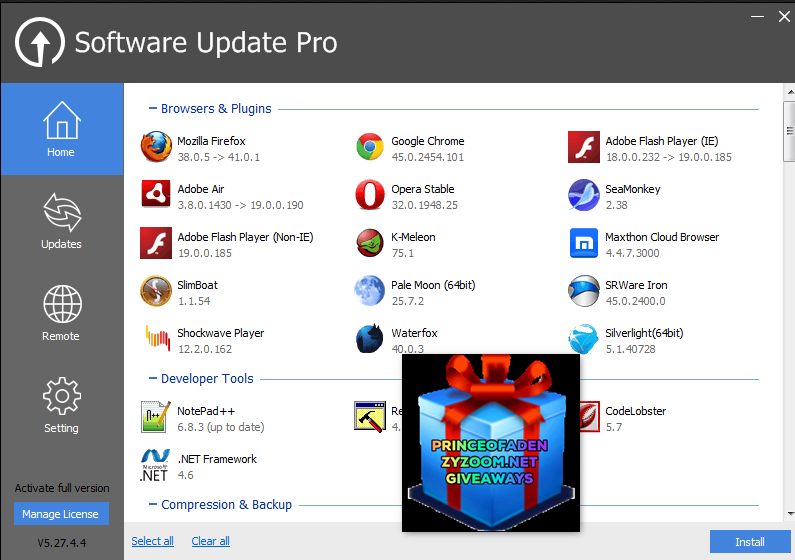Switch to the Updates tab
The width and height of the screenshot is (795, 560).
click(x=62, y=221)
